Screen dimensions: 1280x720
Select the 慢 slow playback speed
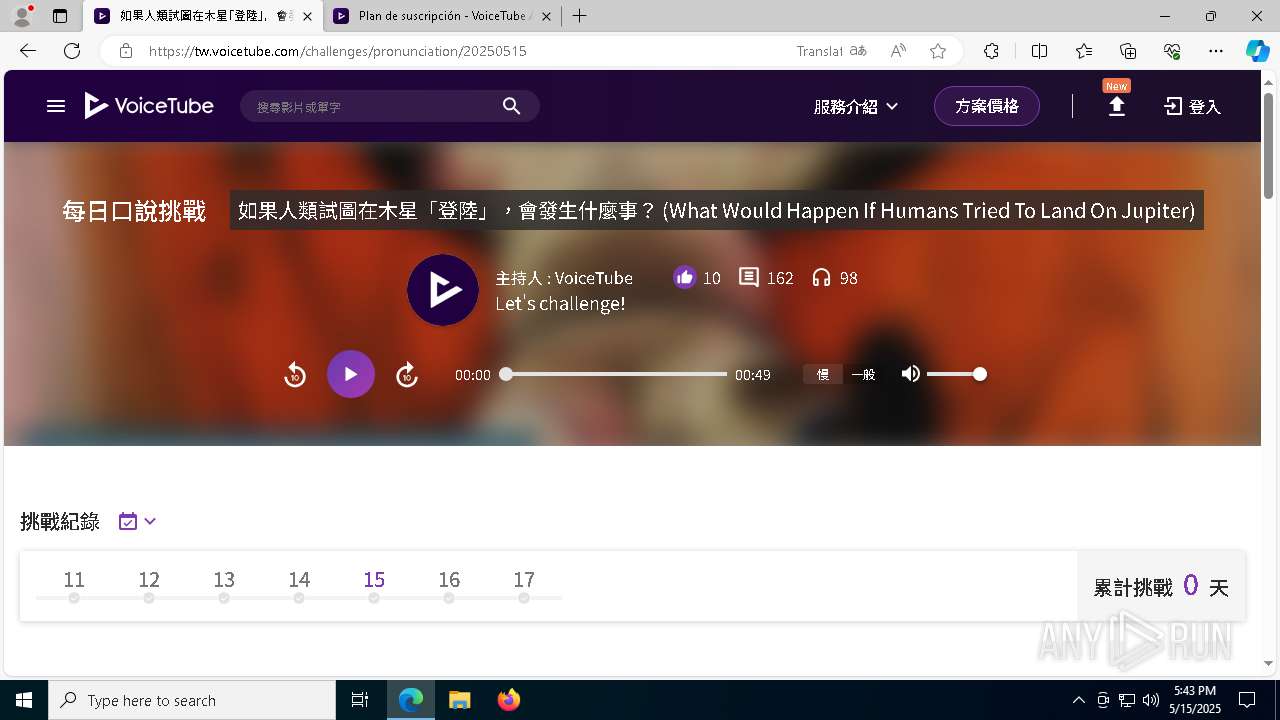coord(823,374)
